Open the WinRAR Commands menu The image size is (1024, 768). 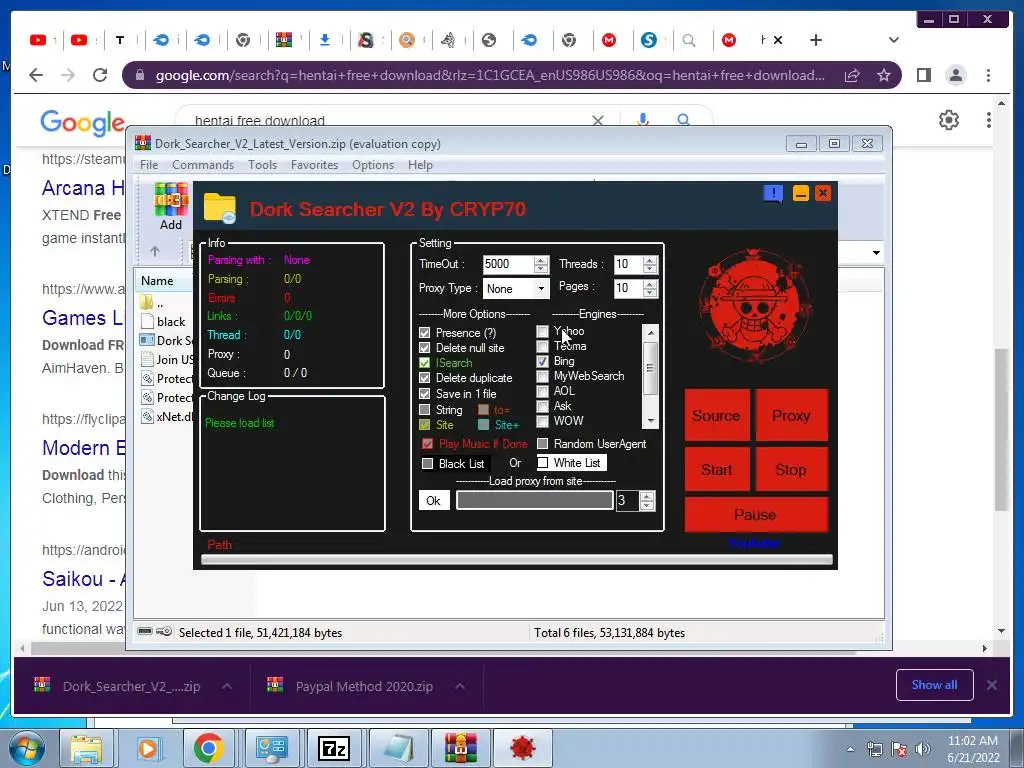(x=203, y=165)
